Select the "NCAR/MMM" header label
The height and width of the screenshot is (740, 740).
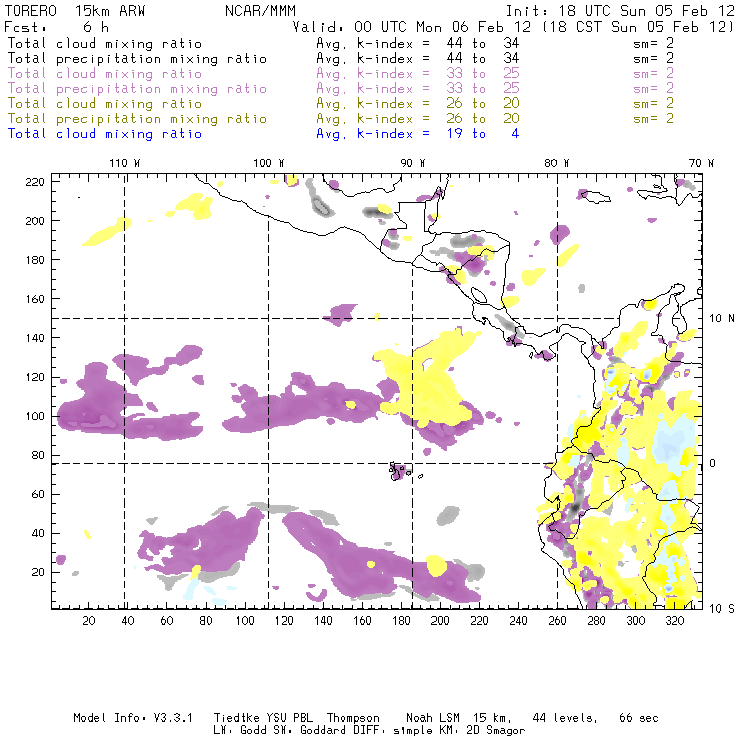261,10
